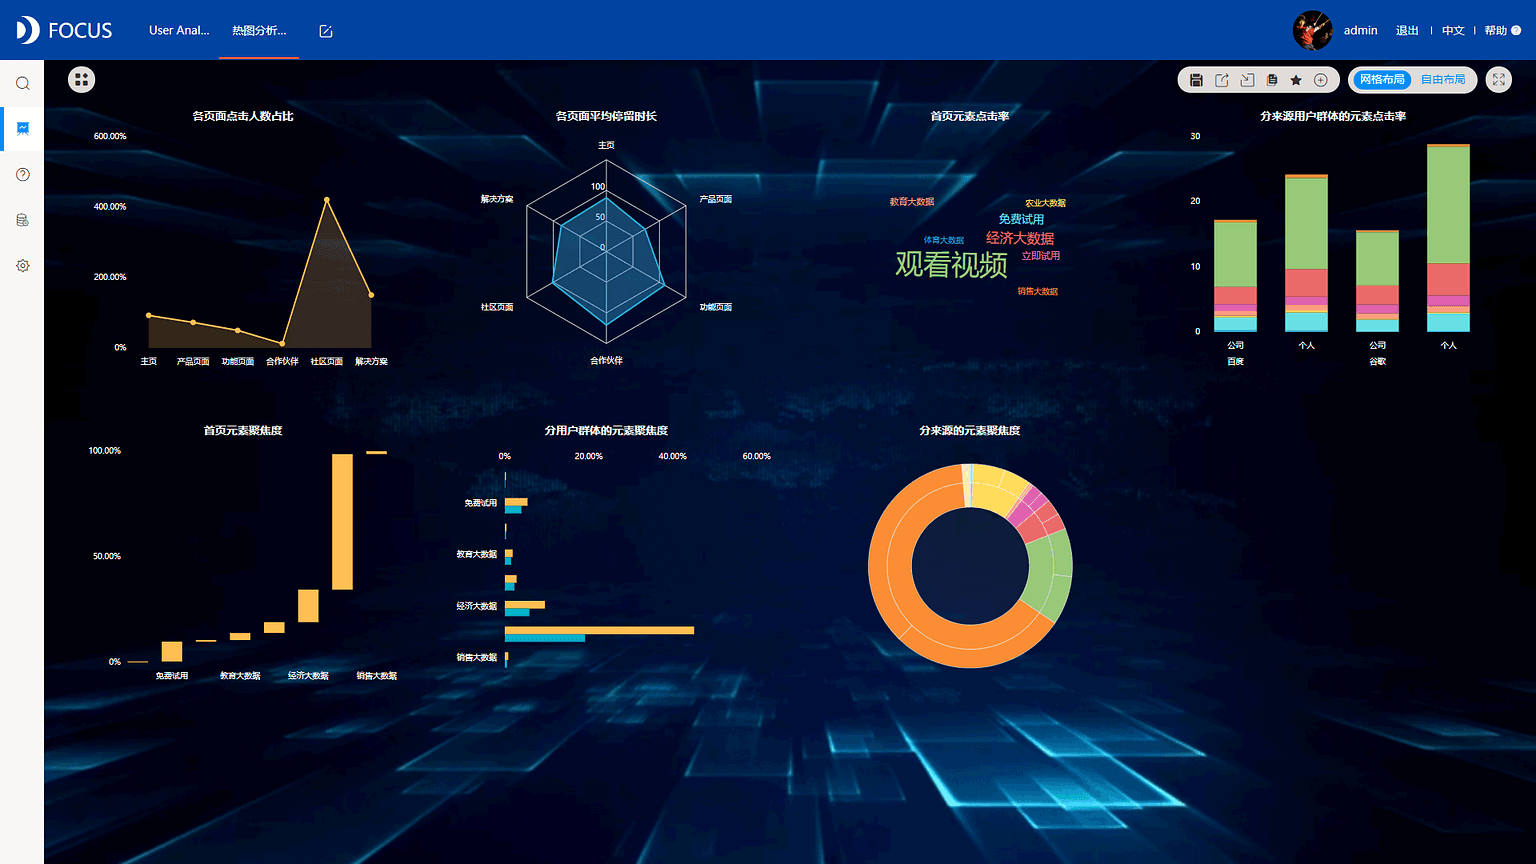Viewport: 1536px width, 864px height.
Task: Click the long teal horizontal bar
Action: 545,638
